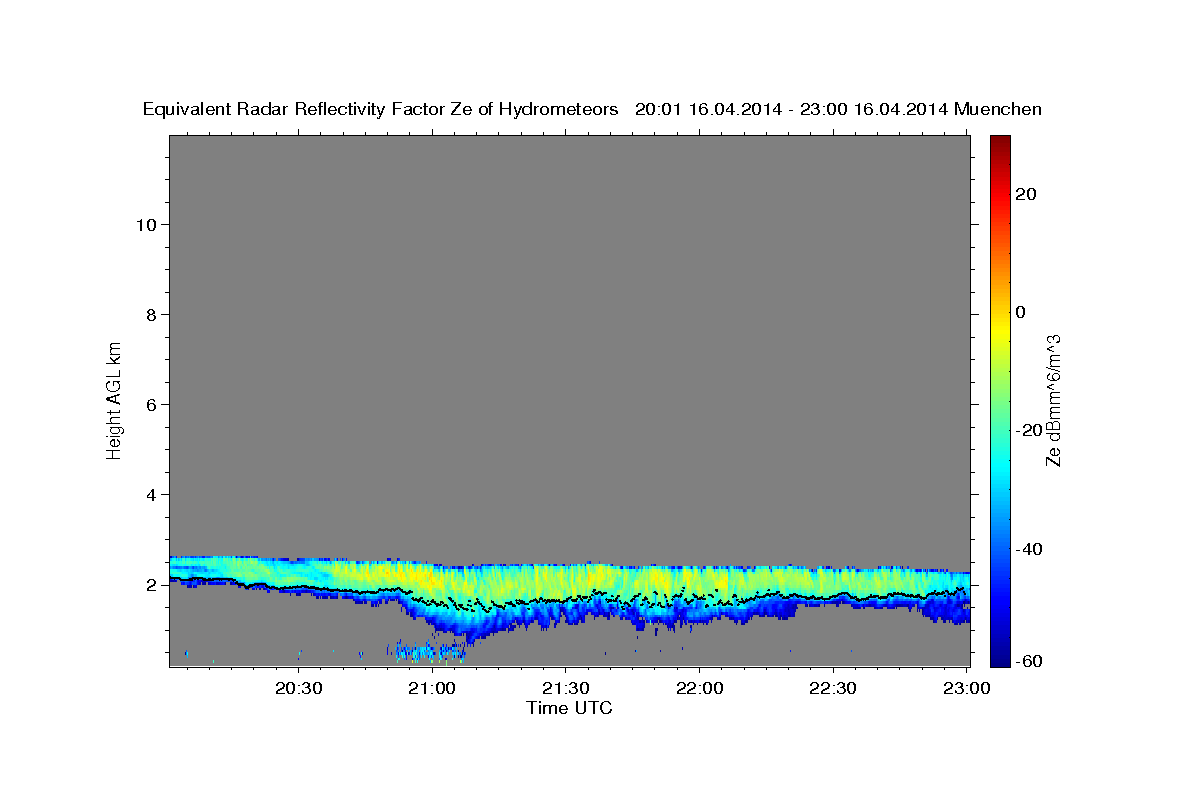The image size is (1200, 800).
Task: Click the 22:00 time tick label
Action: click(699, 688)
